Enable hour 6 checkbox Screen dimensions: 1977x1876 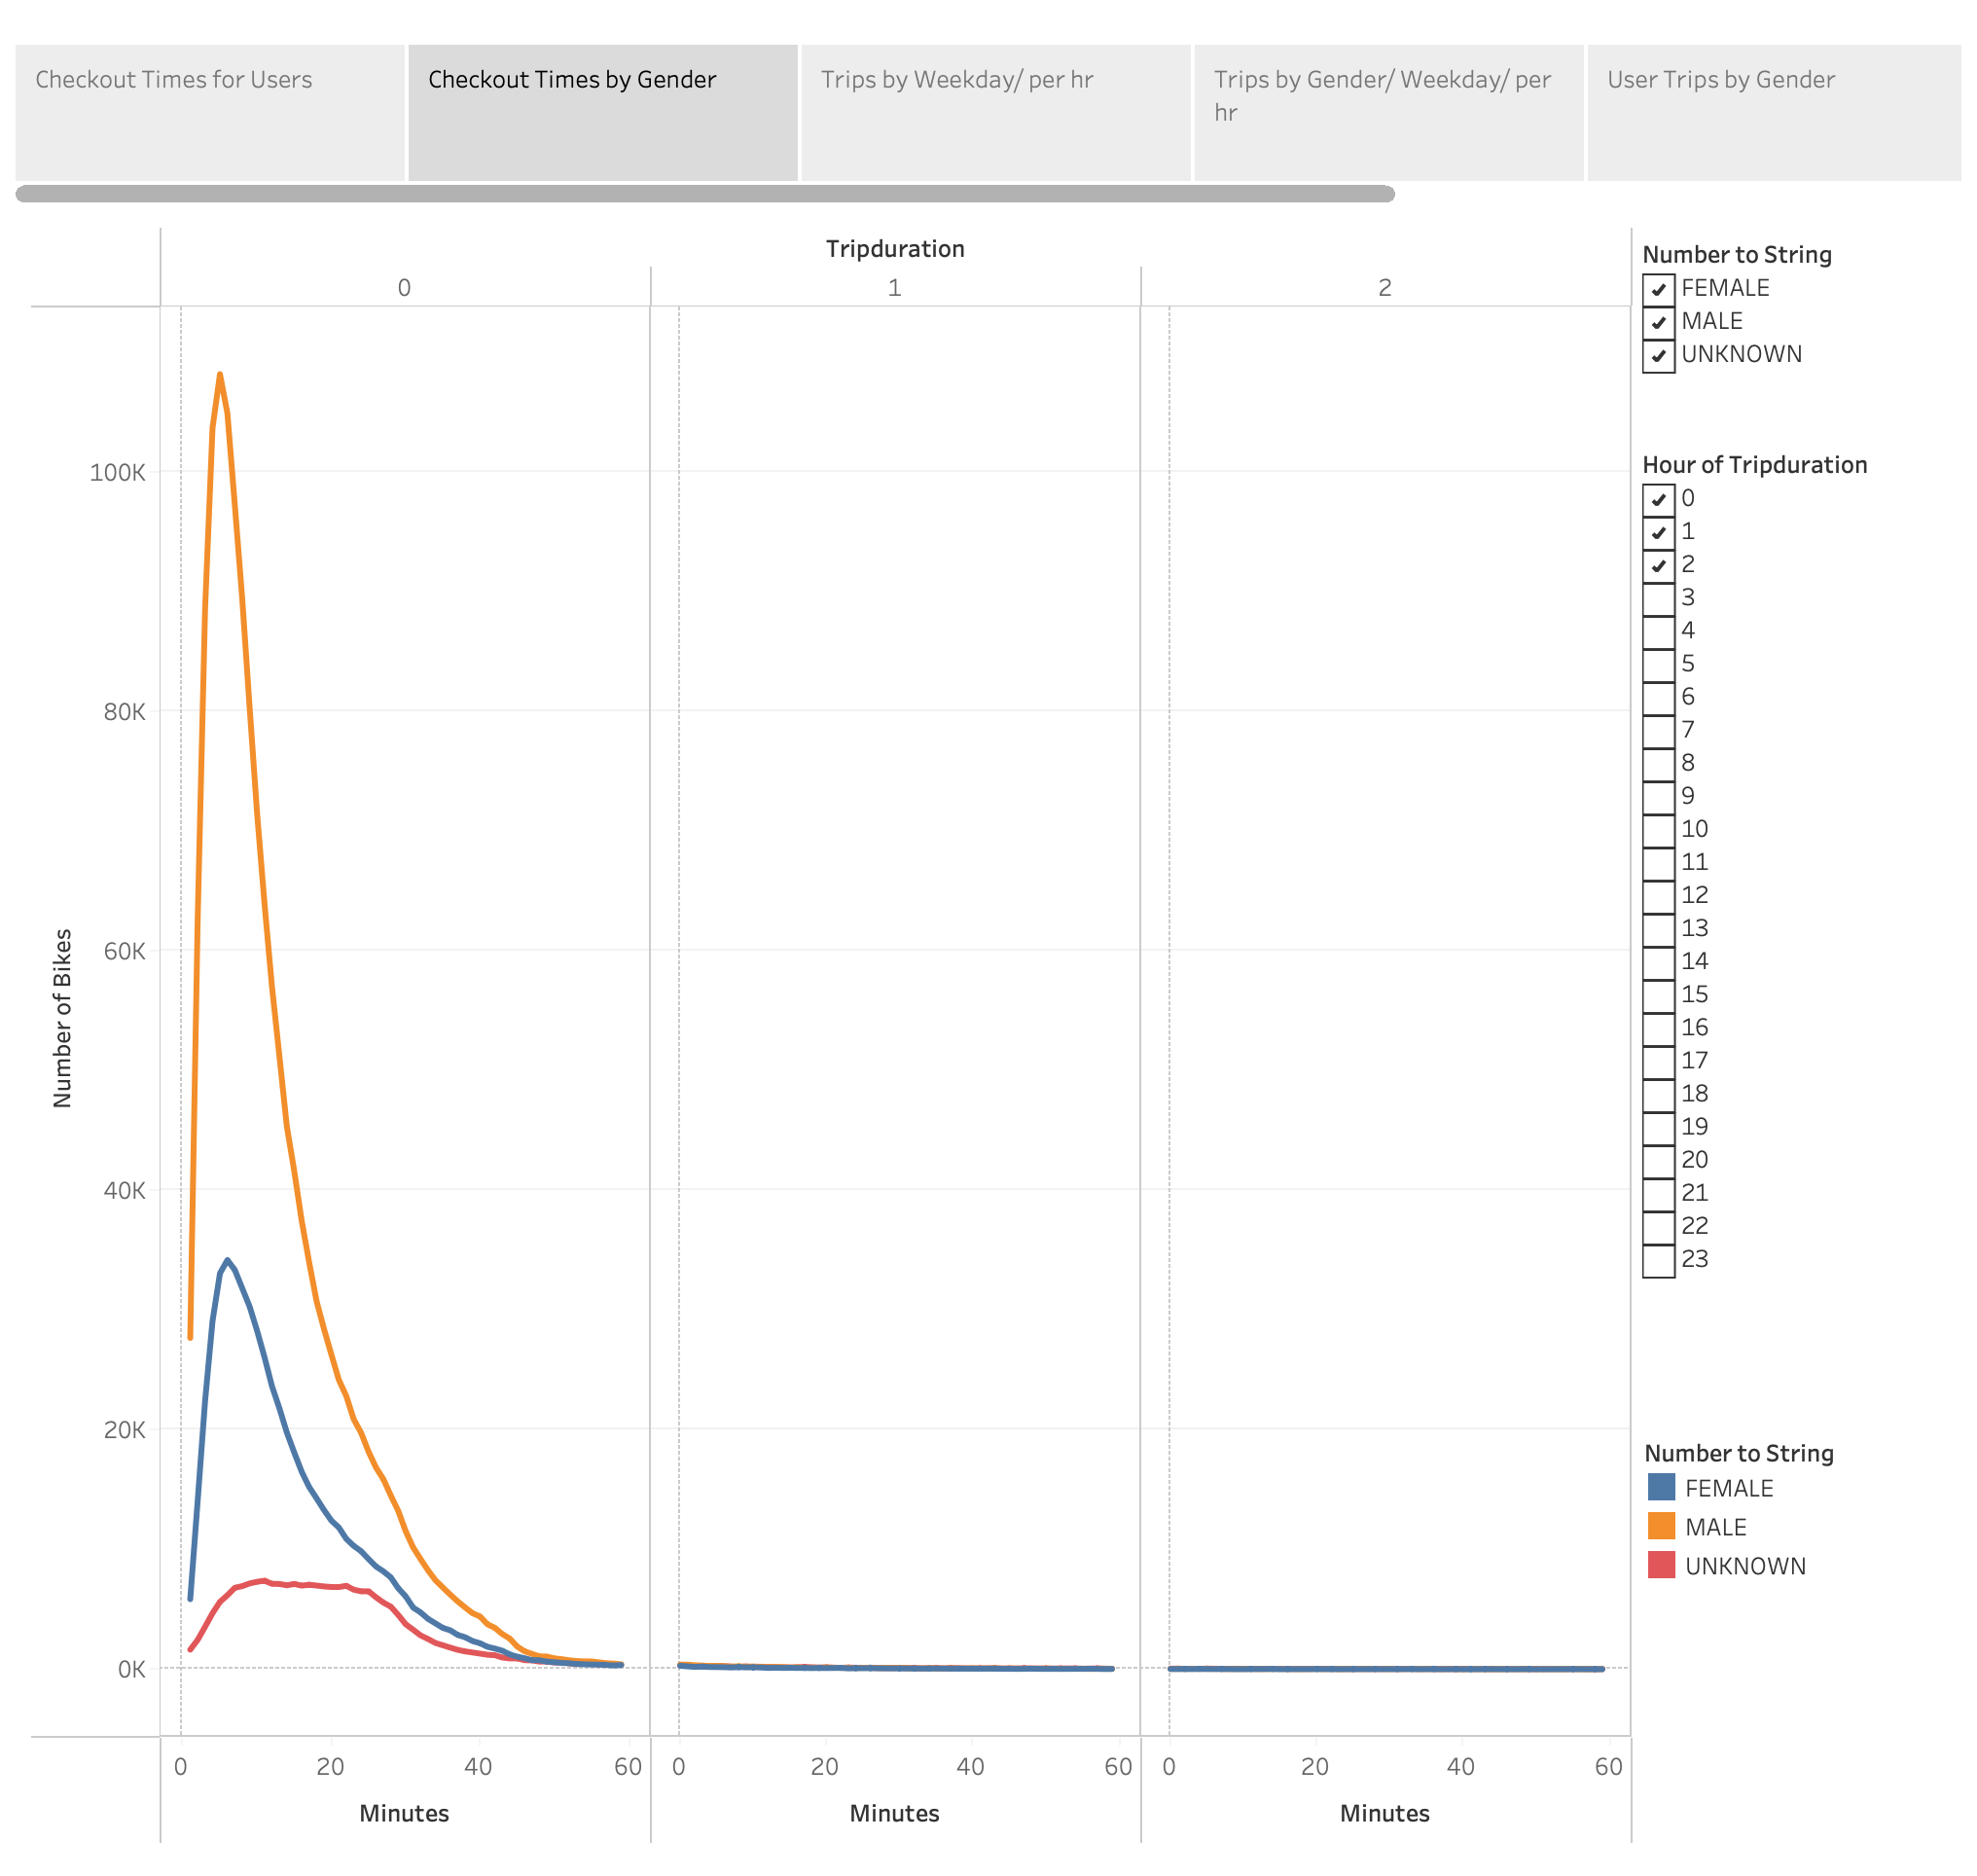1659,698
